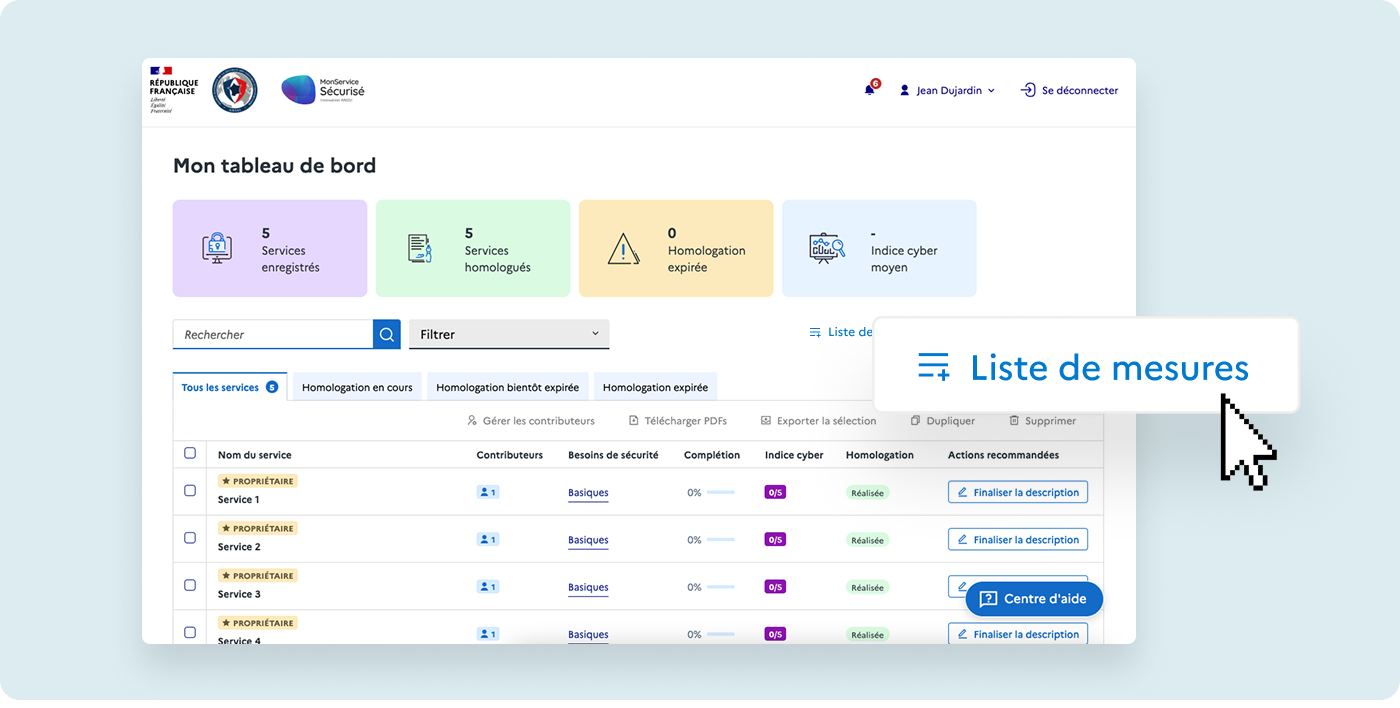This screenshot has height=708, width=1400.
Task: Click the Indice cyber moyen icon
Action: coord(827,248)
